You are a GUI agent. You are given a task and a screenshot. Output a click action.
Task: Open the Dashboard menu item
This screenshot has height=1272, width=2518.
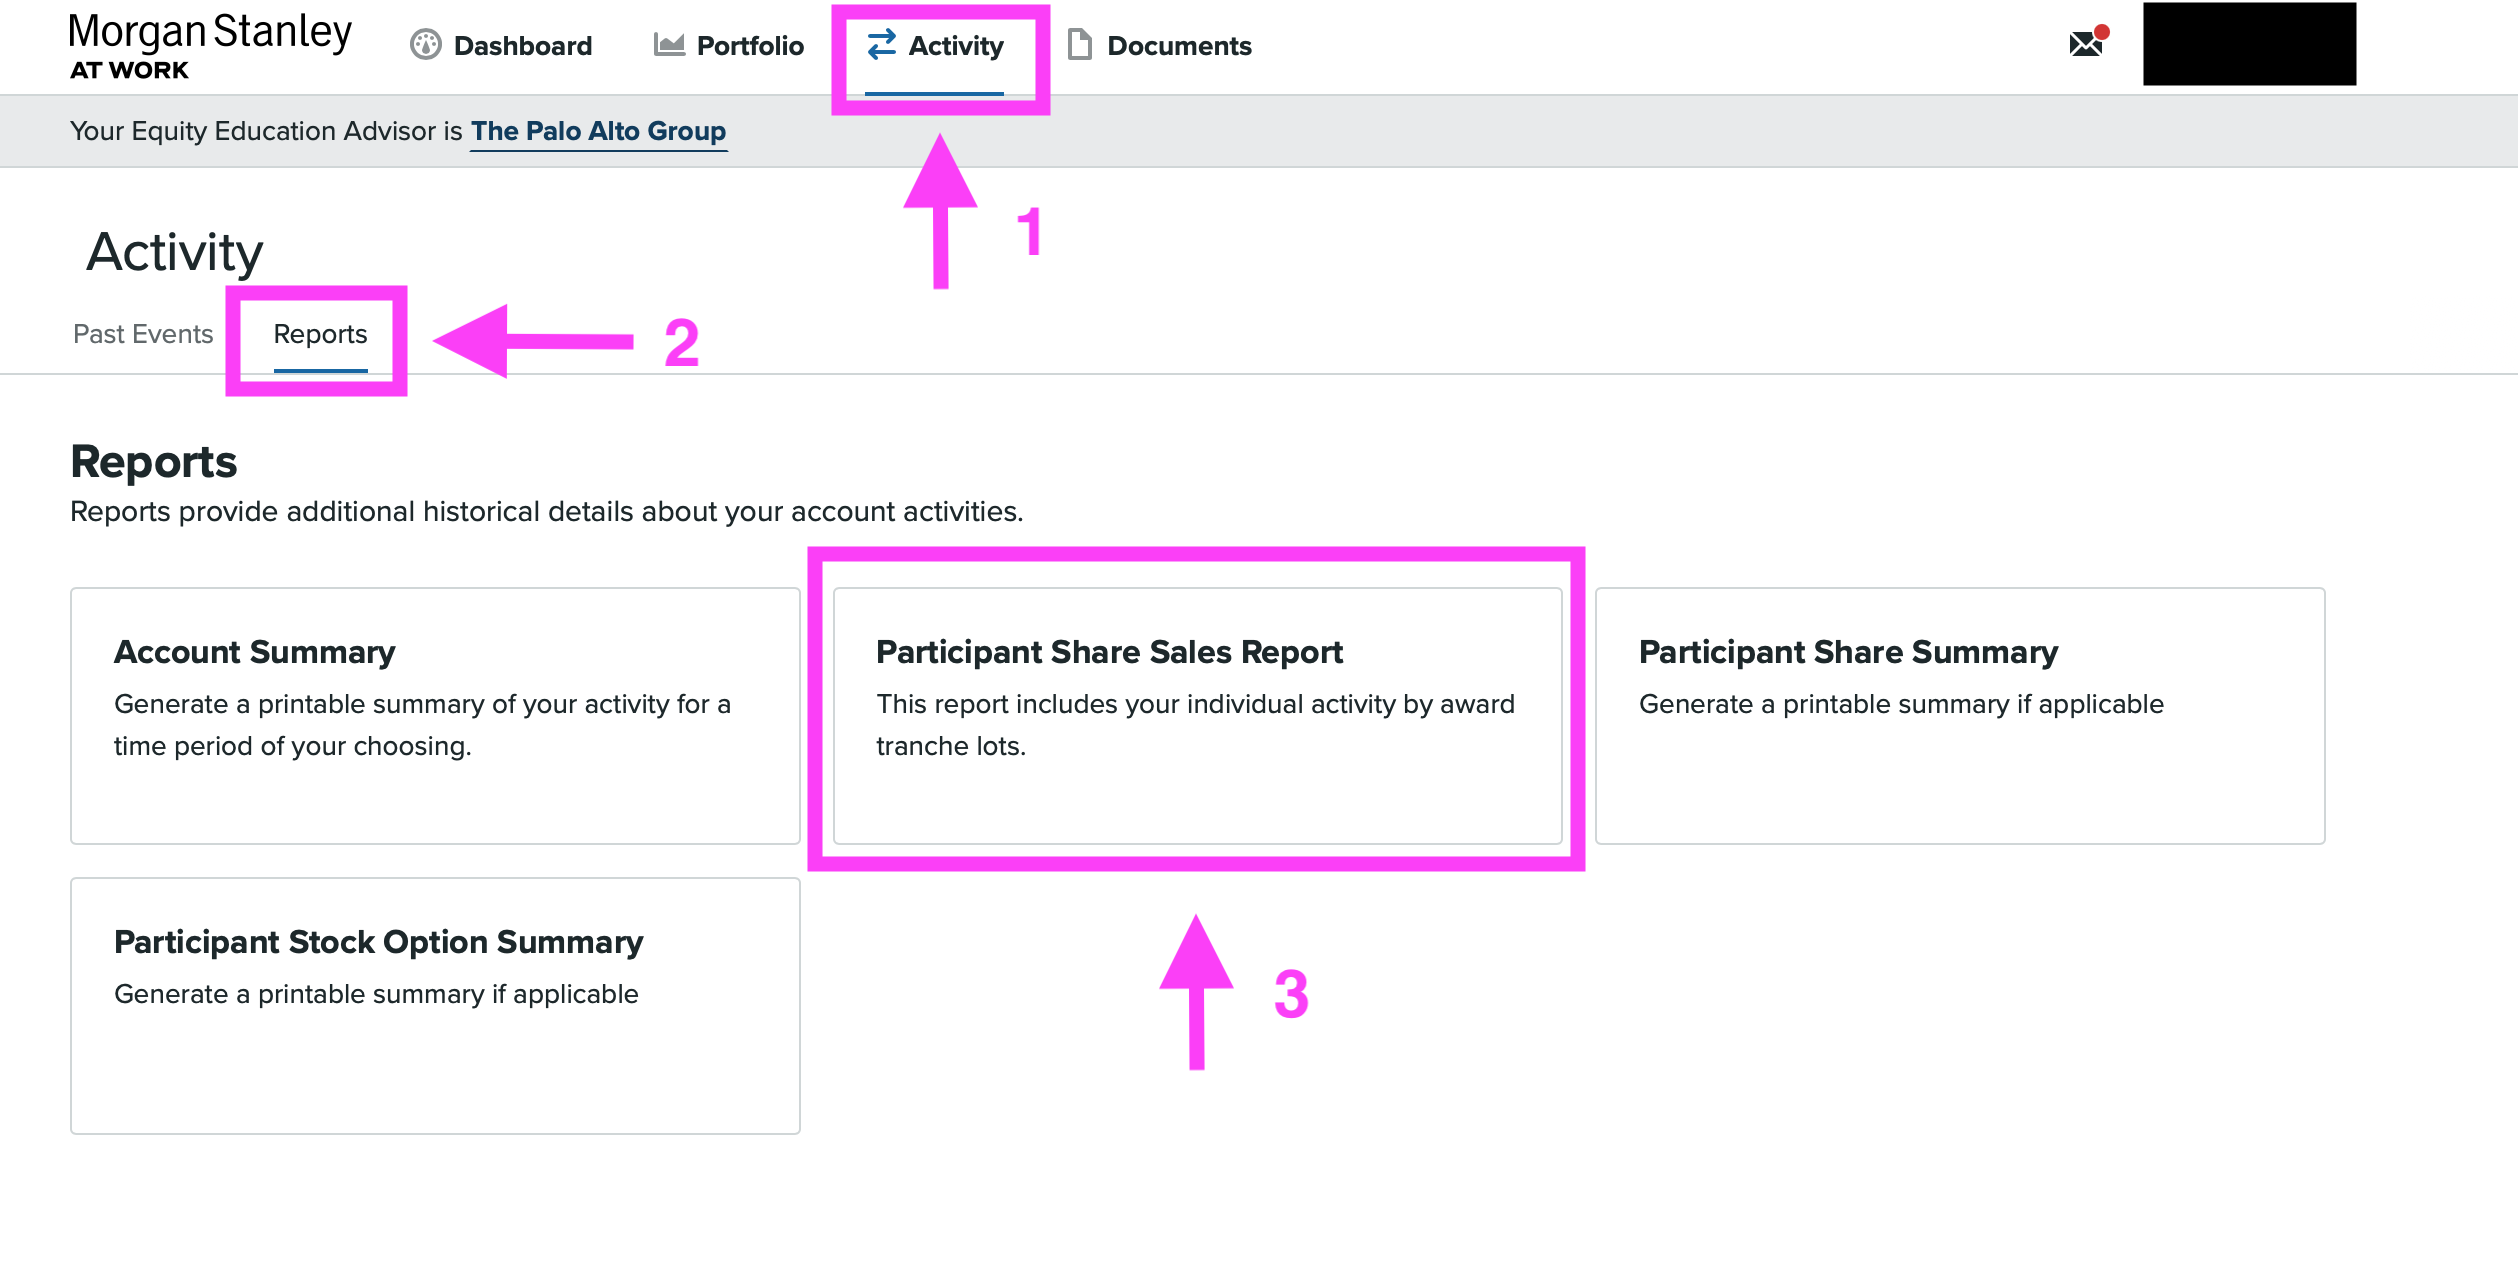click(522, 46)
